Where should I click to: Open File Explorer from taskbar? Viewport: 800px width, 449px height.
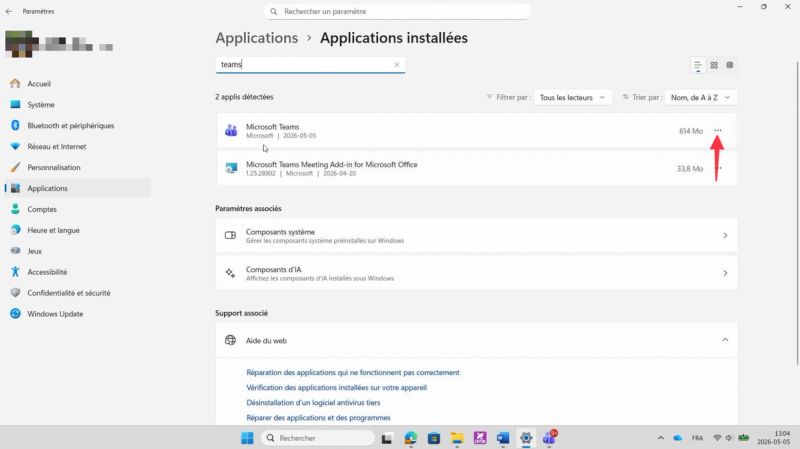pyautogui.click(x=457, y=438)
